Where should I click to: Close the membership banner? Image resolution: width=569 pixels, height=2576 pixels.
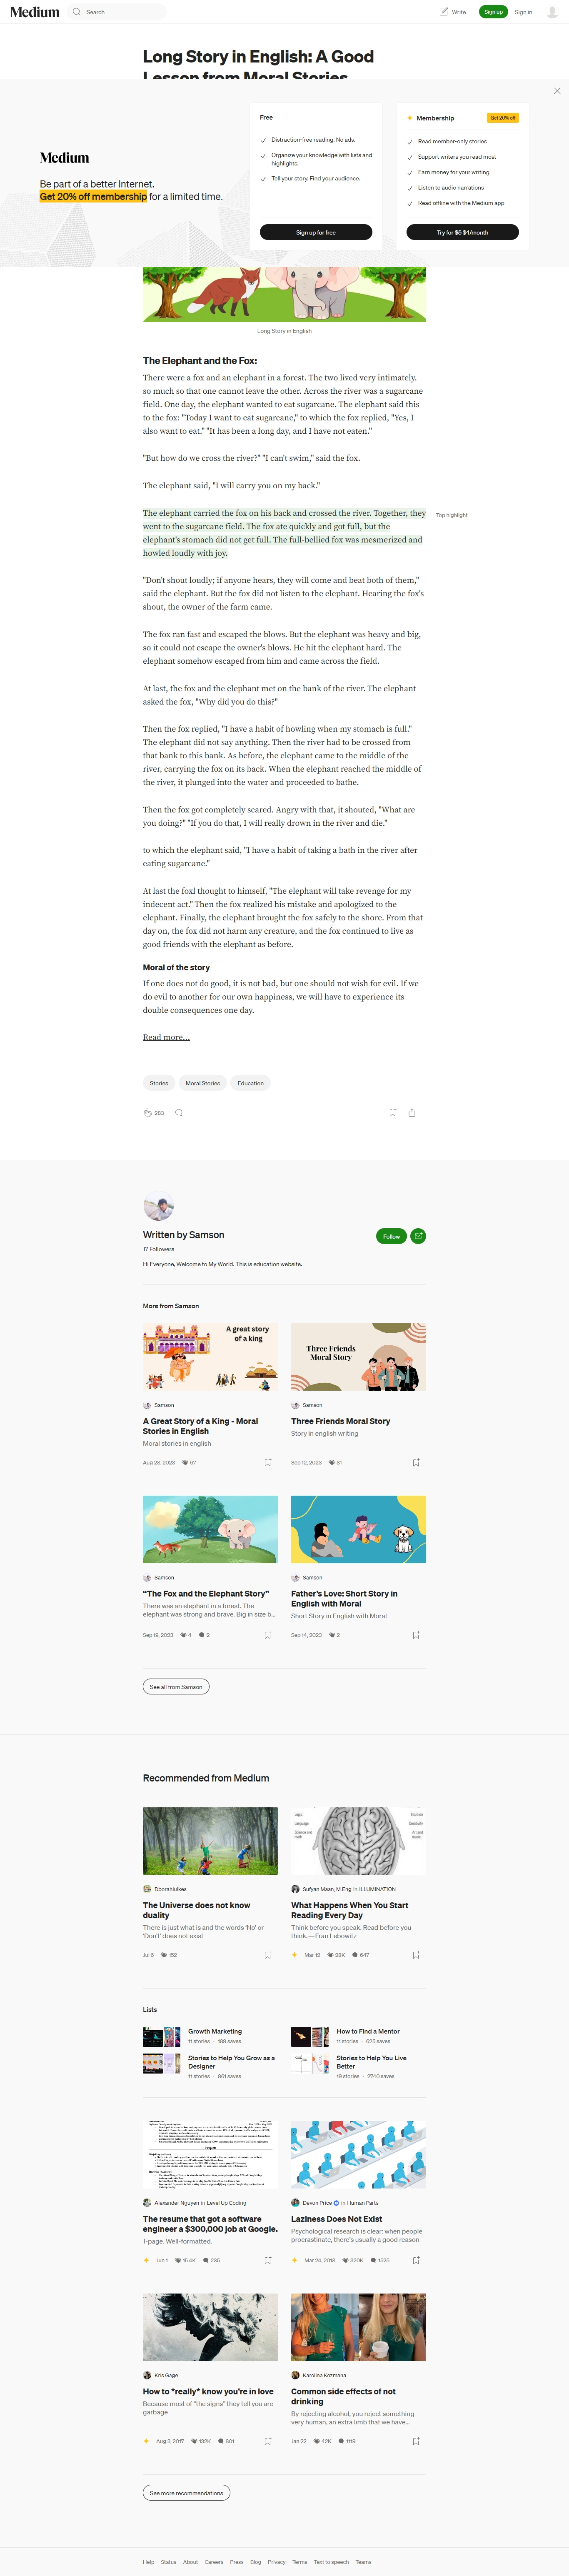(x=557, y=91)
